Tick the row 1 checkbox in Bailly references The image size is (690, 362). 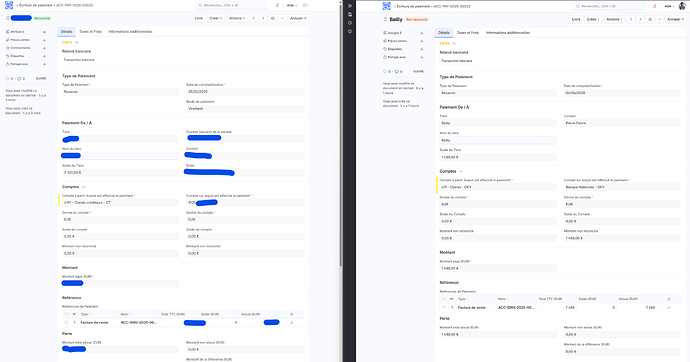pos(444,307)
